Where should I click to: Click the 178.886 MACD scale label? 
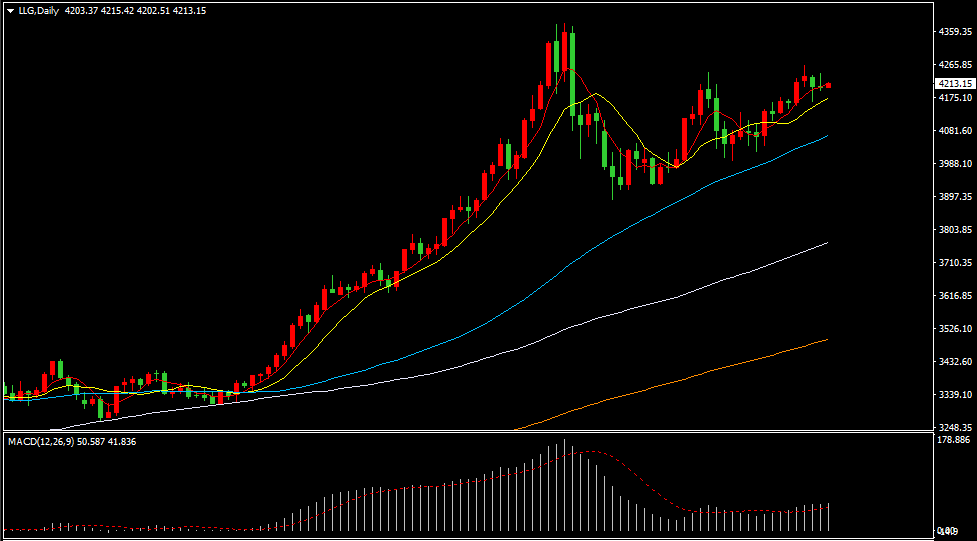point(955,440)
